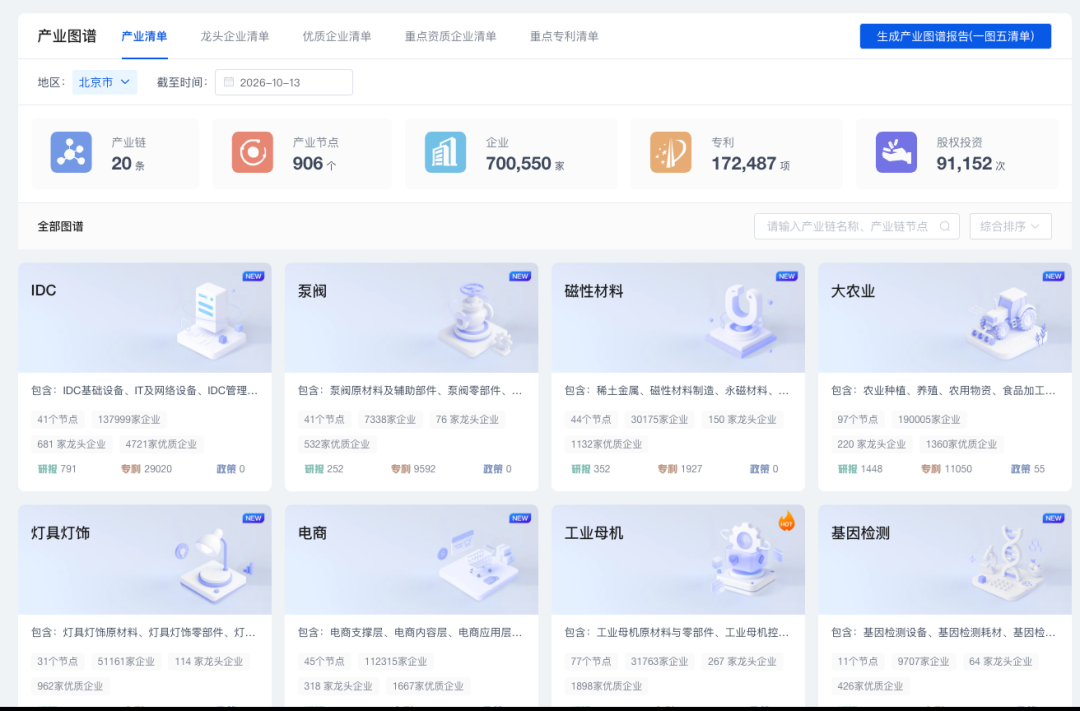This screenshot has height=711, width=1080.
Task: Click the 9707家企业 tag
Action: click(x=923, y=661)
